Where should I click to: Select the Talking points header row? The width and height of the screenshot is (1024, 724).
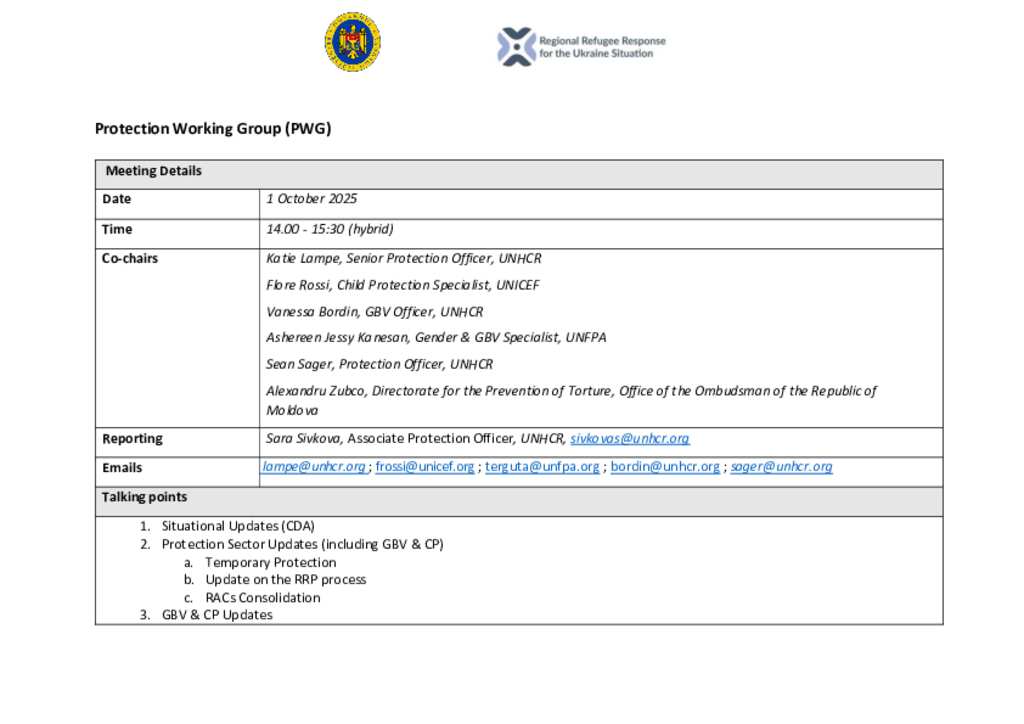tap(518, 497)
